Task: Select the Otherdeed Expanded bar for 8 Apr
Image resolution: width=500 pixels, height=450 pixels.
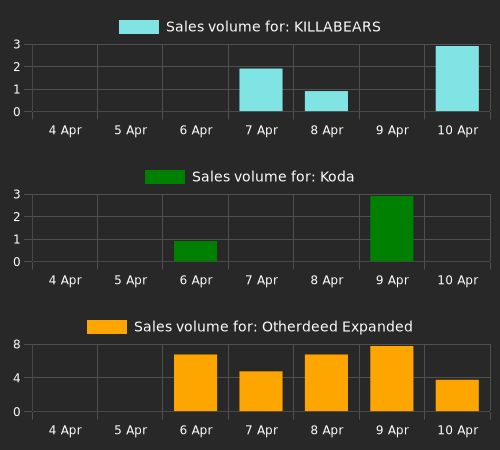Action: tap(326, 383)
